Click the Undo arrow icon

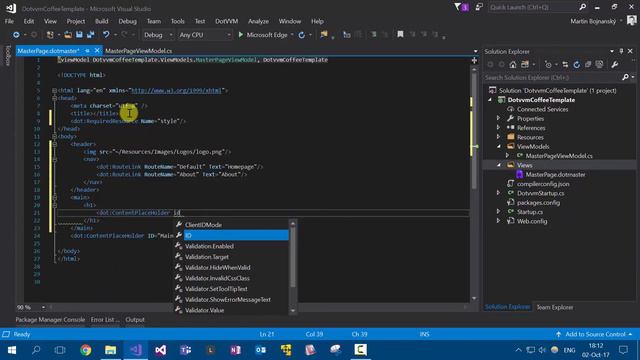tap(106, 35)
